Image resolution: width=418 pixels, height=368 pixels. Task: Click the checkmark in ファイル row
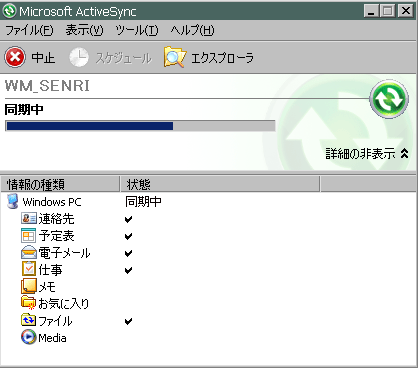[x=129, y=321]
